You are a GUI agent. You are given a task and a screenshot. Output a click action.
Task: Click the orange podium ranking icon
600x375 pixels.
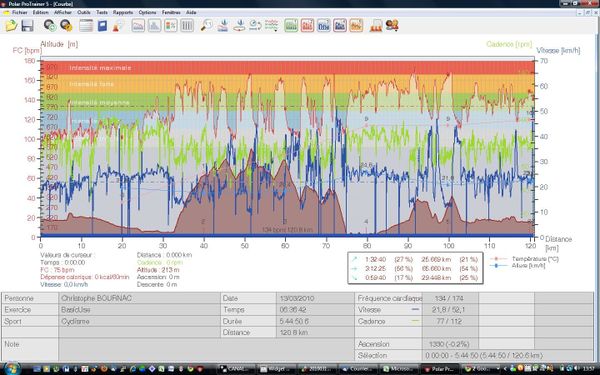376,26
